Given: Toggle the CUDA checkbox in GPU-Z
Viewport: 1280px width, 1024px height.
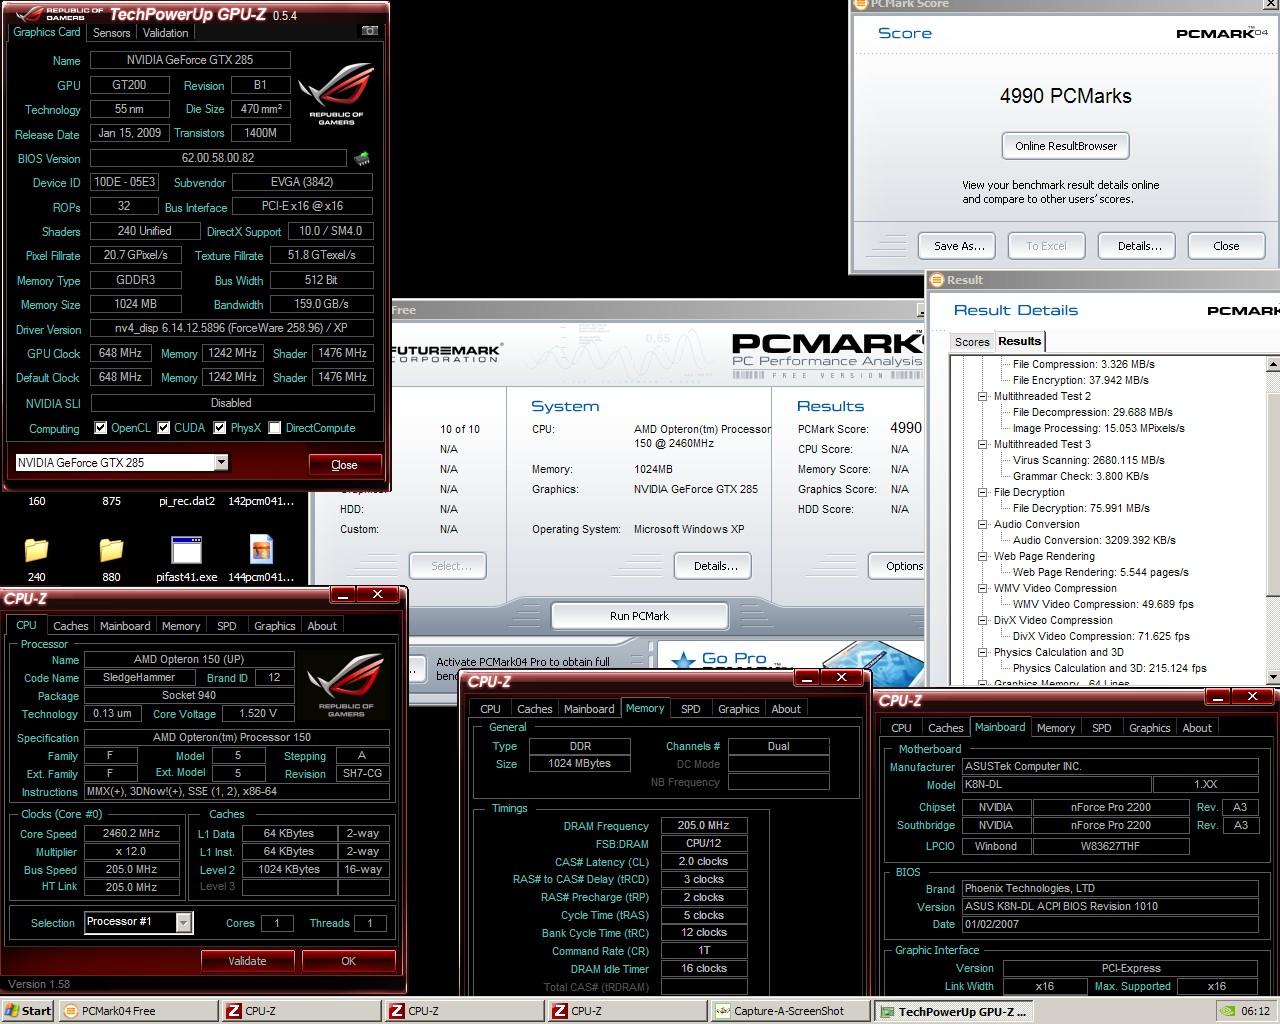Looking at the screenshot, I should pyautogui.click(x=163, y=428).
